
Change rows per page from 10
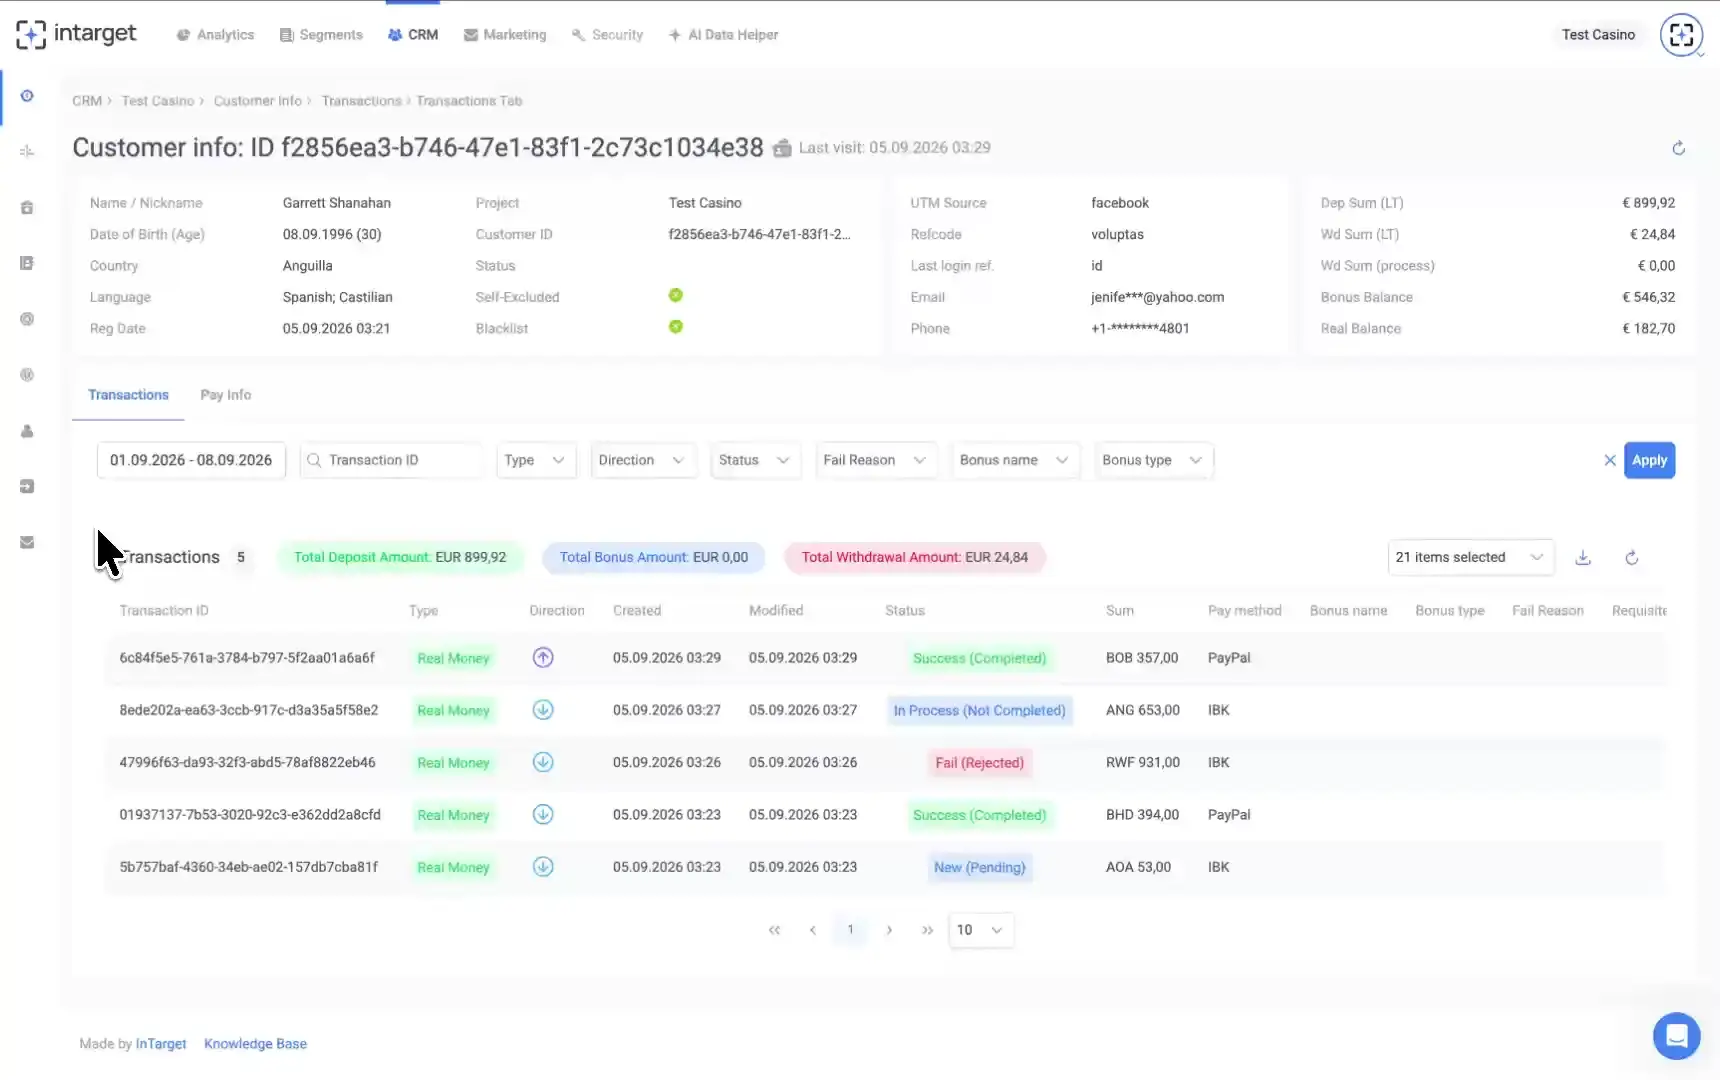pos(980,930)
